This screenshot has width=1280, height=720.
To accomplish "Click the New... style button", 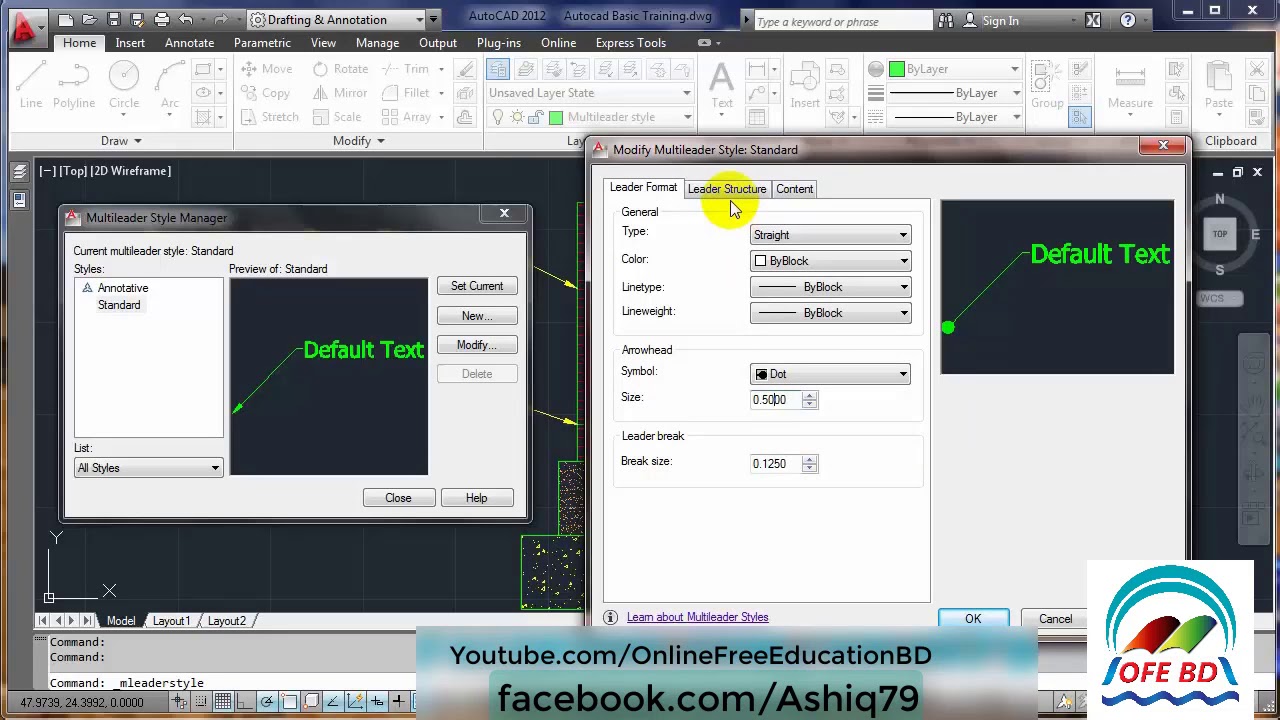I will tap(477, 316).
